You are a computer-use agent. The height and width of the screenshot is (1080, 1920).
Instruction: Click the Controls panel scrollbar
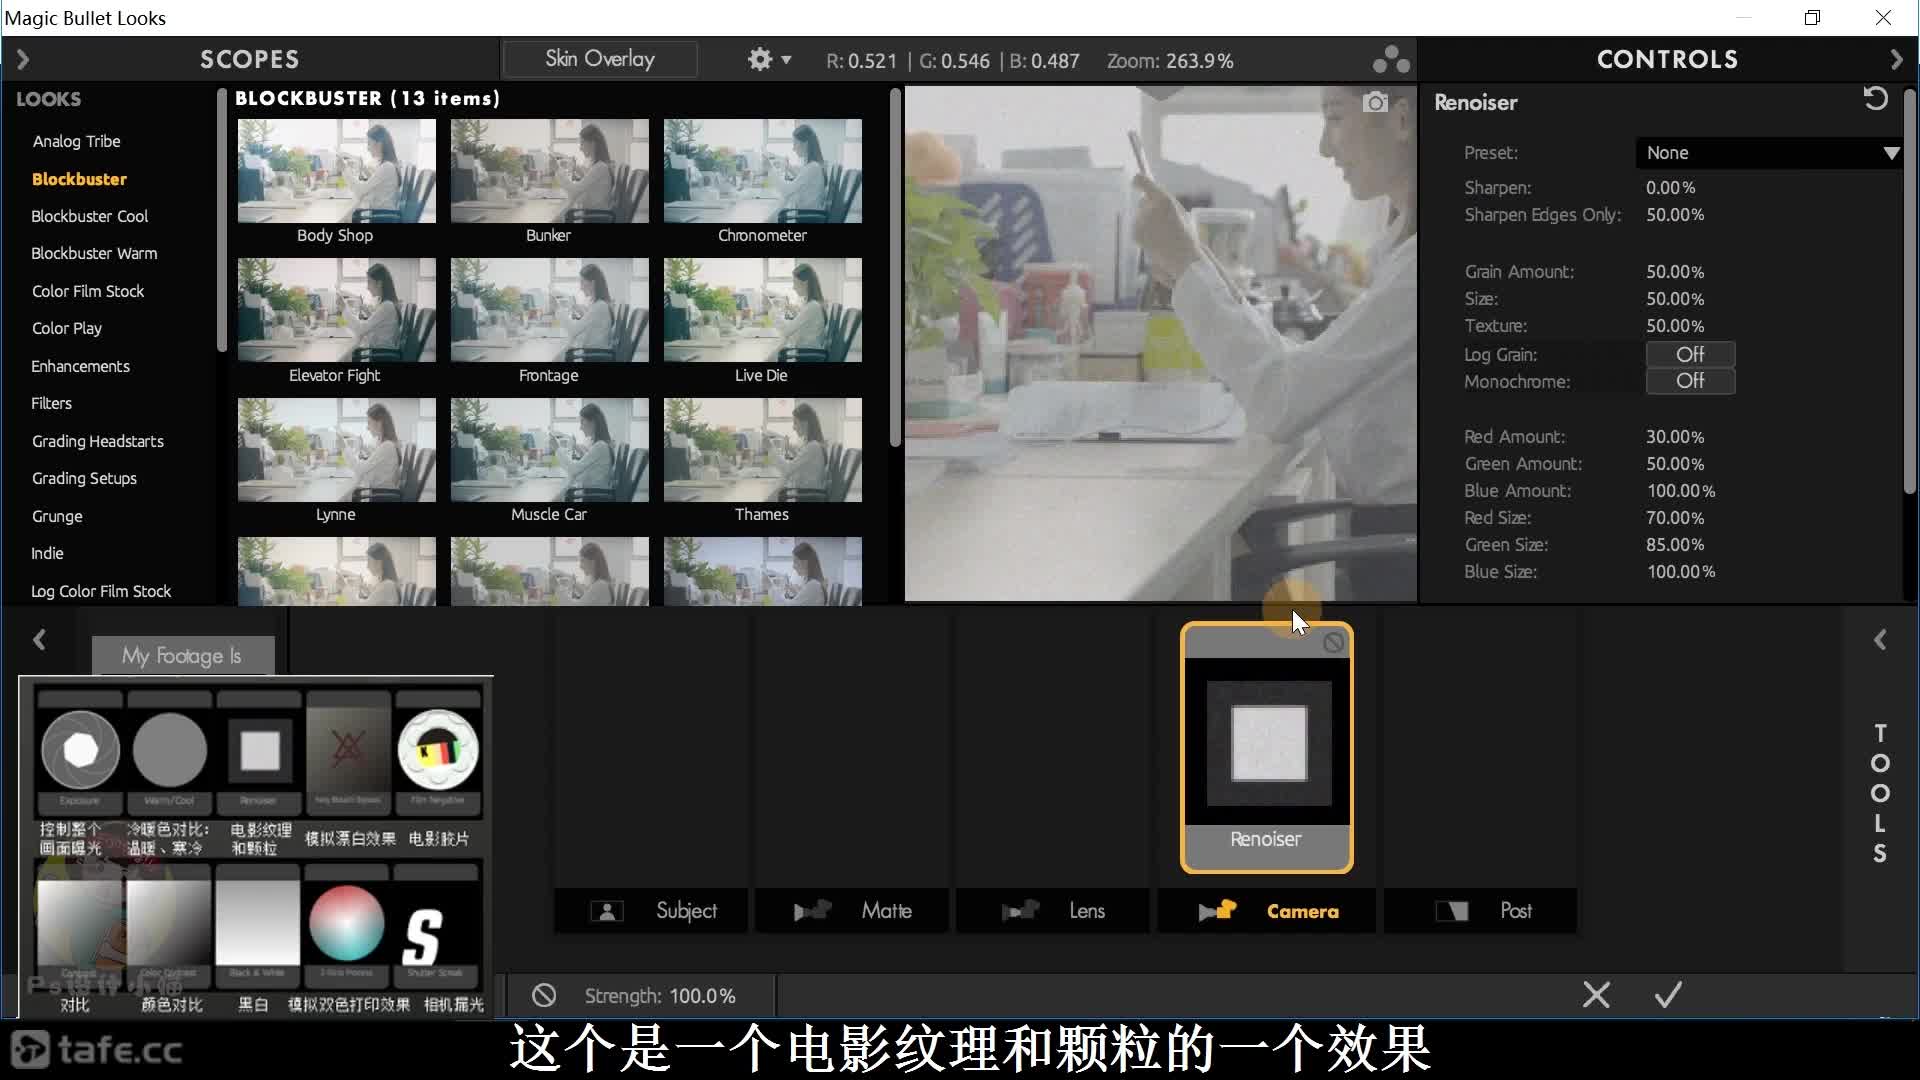1909,290
